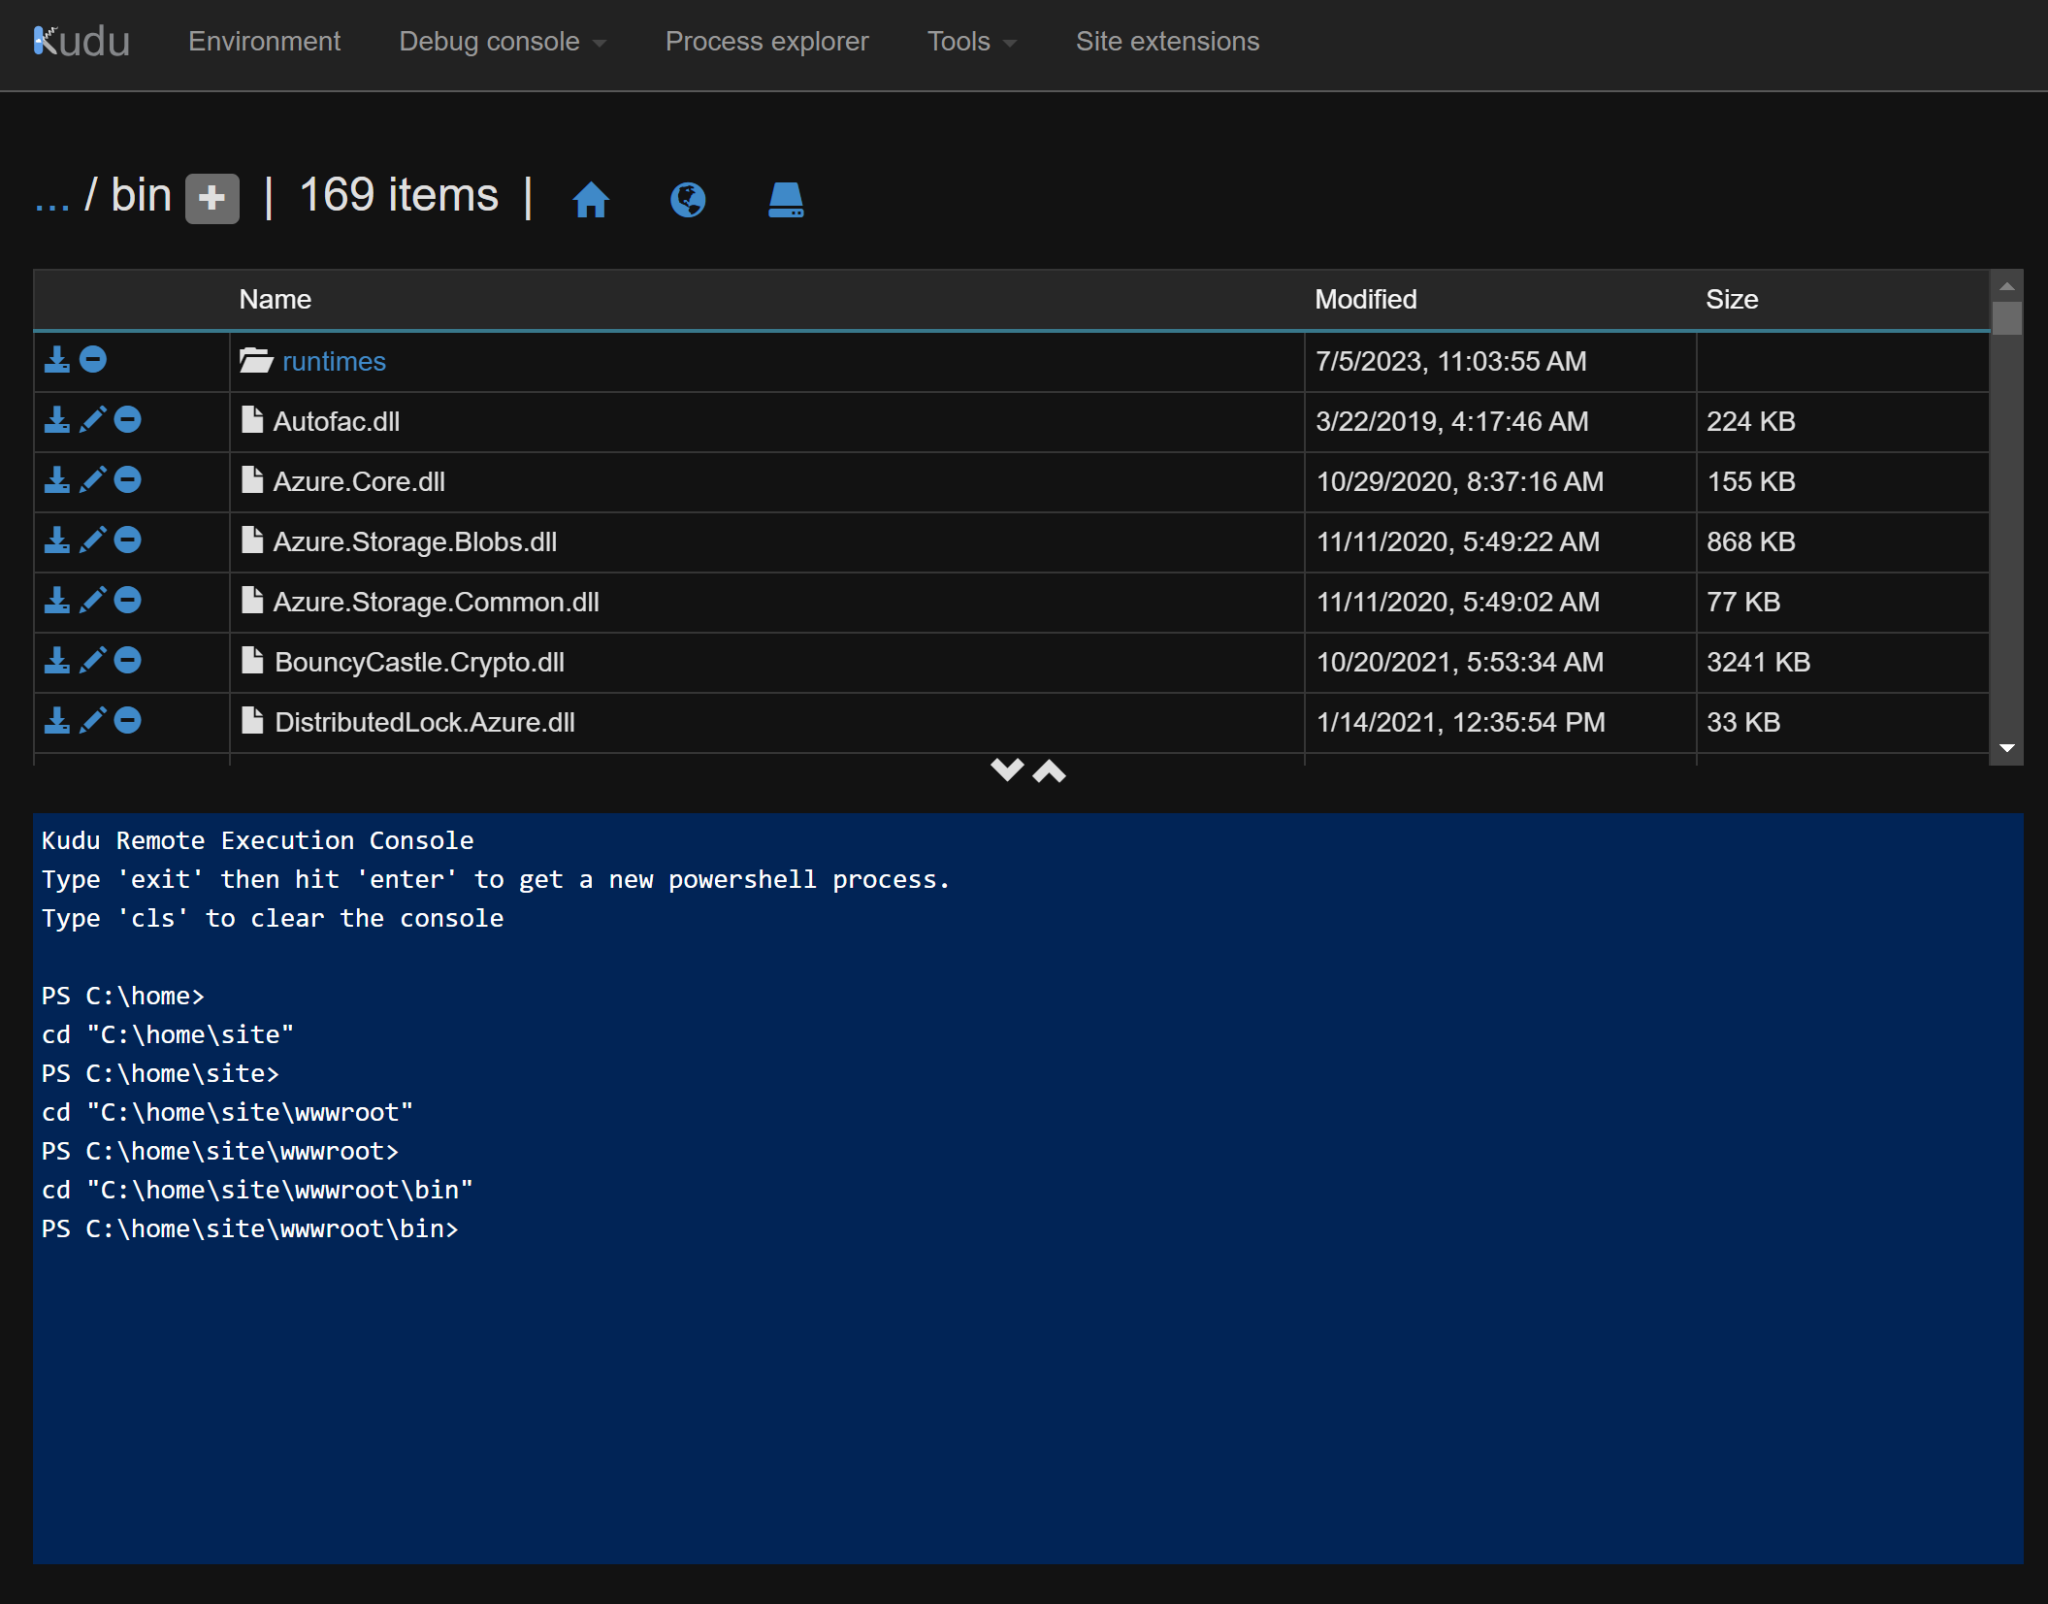Viewport: 2048px width, 1604px height.
Task: Download Azure.Core.dll
Action: coord(57,480)
